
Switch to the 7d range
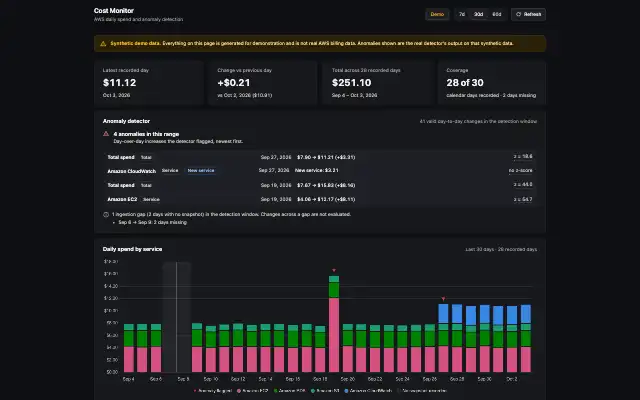[x=462, y=14]
